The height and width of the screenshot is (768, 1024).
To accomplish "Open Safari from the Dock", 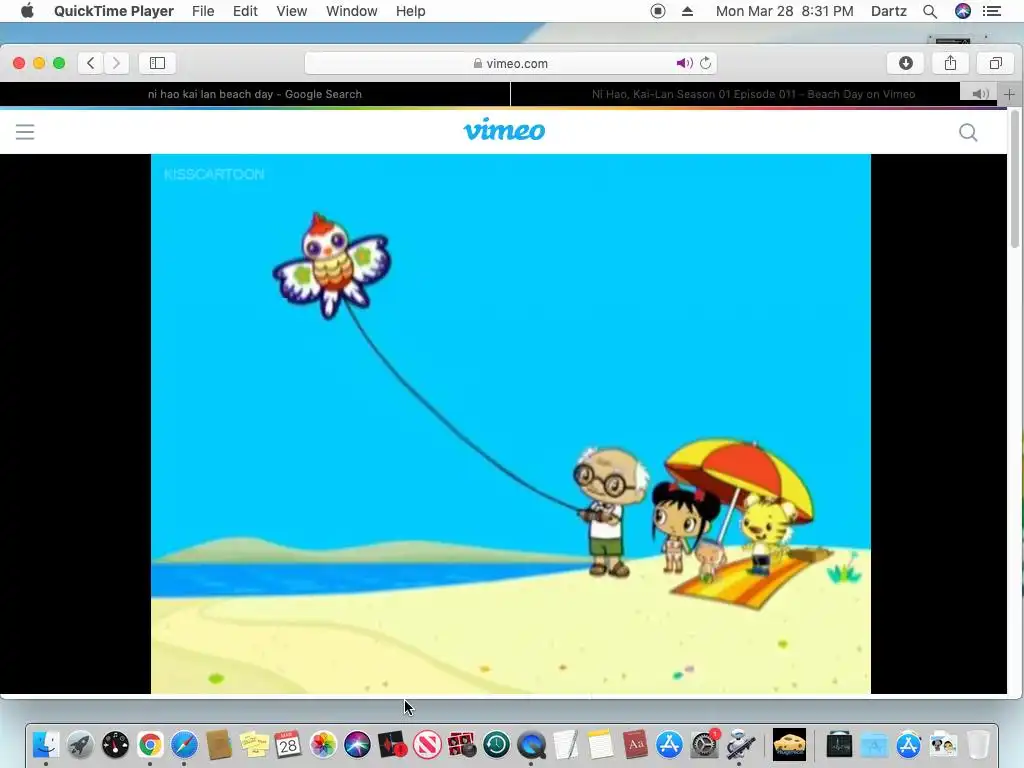I will (184, 744).
